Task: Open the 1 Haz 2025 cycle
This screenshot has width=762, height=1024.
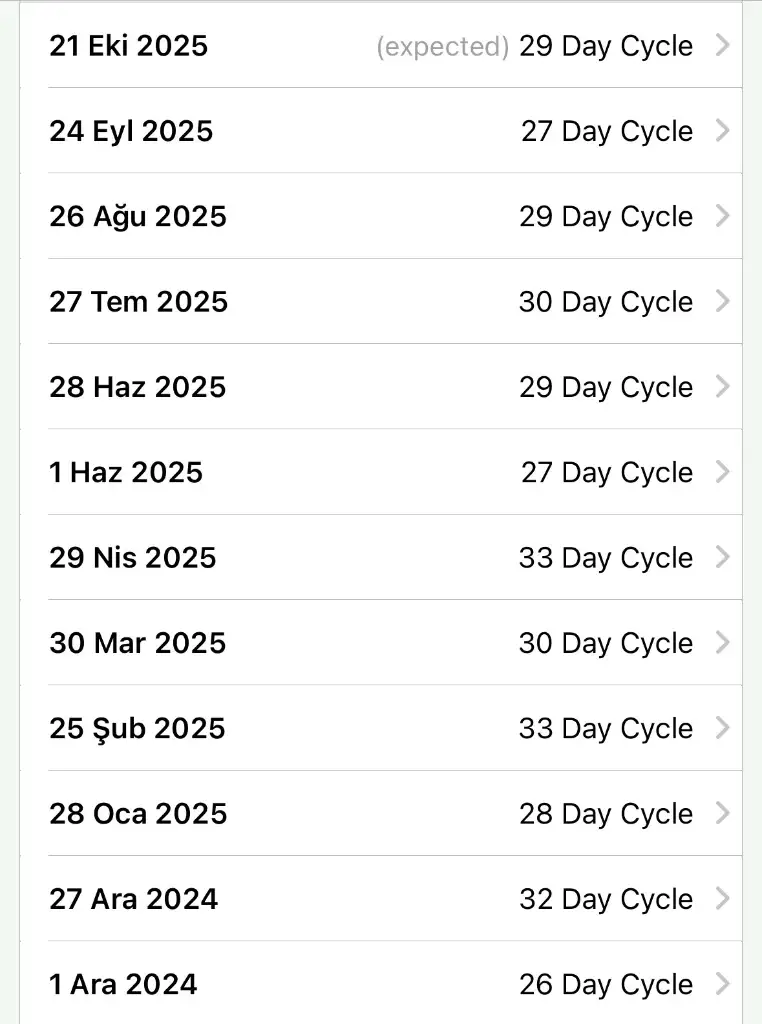Action: tap(380, 472)
